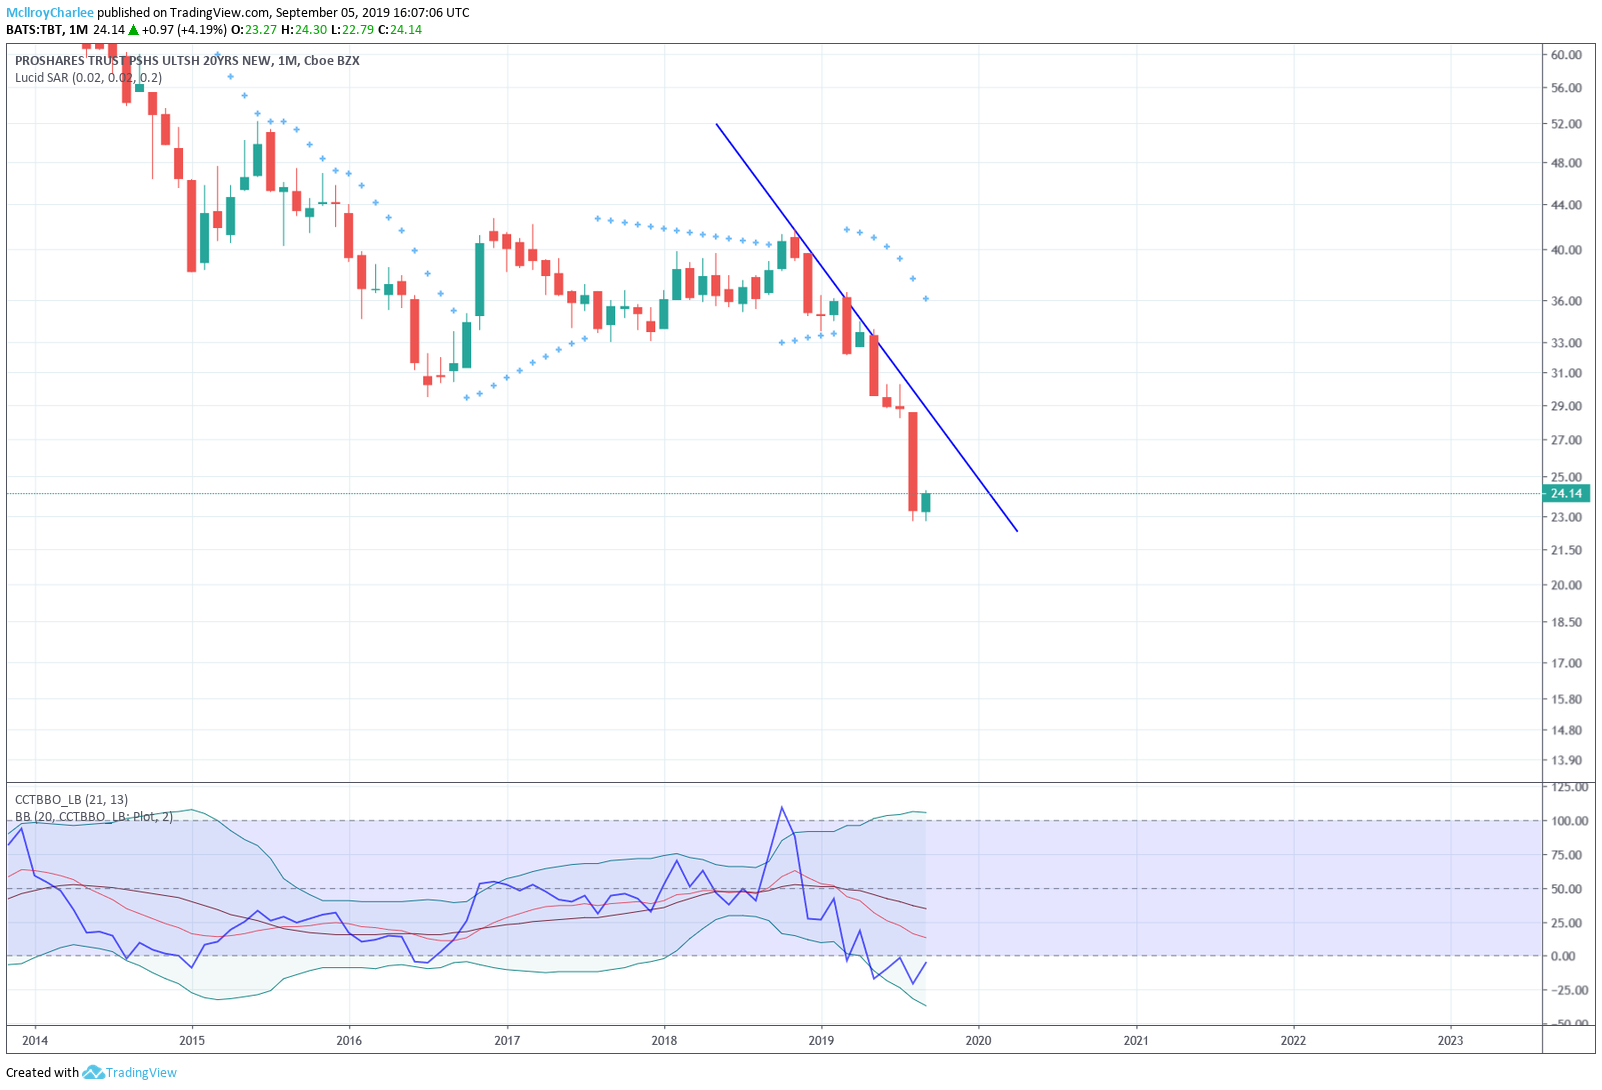Click the 2017 label on time axis

(x=507, y=1040)
